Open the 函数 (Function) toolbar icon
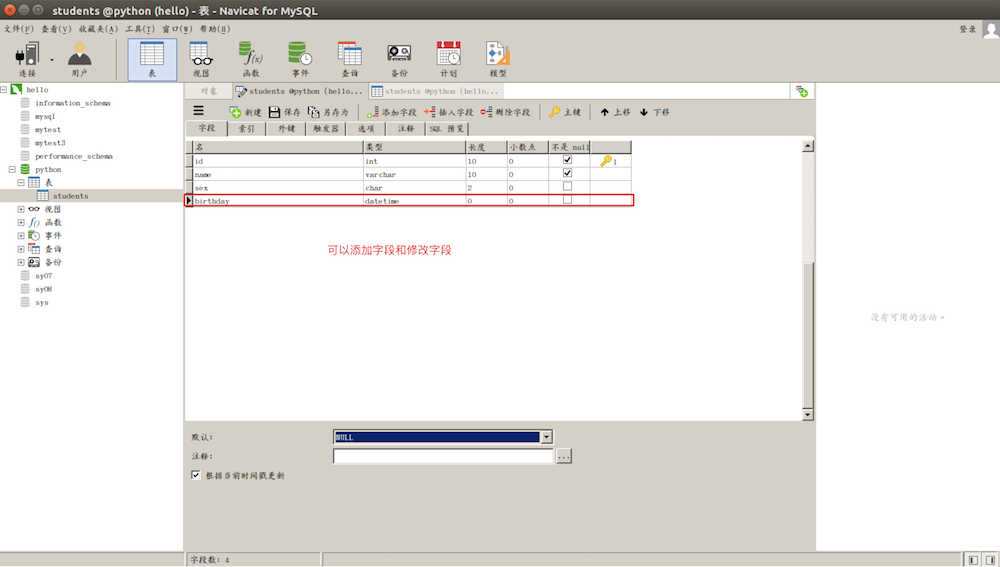This screenshot has width=1000, height=567. tap(251, 58)
